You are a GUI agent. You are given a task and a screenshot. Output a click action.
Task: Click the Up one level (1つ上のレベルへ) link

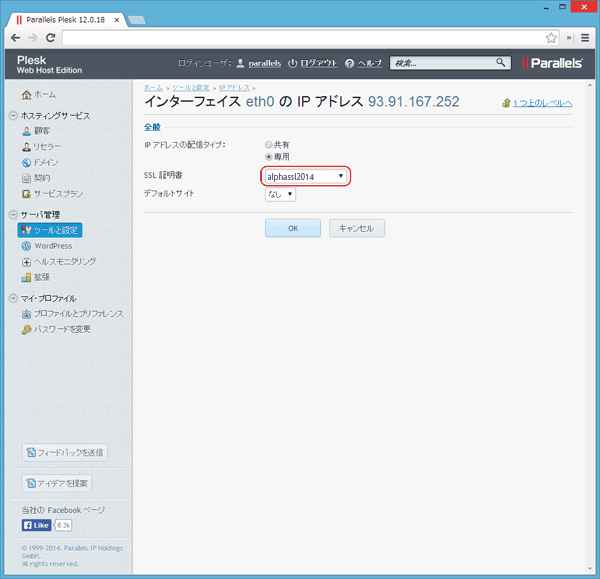[x=543, y=103]
